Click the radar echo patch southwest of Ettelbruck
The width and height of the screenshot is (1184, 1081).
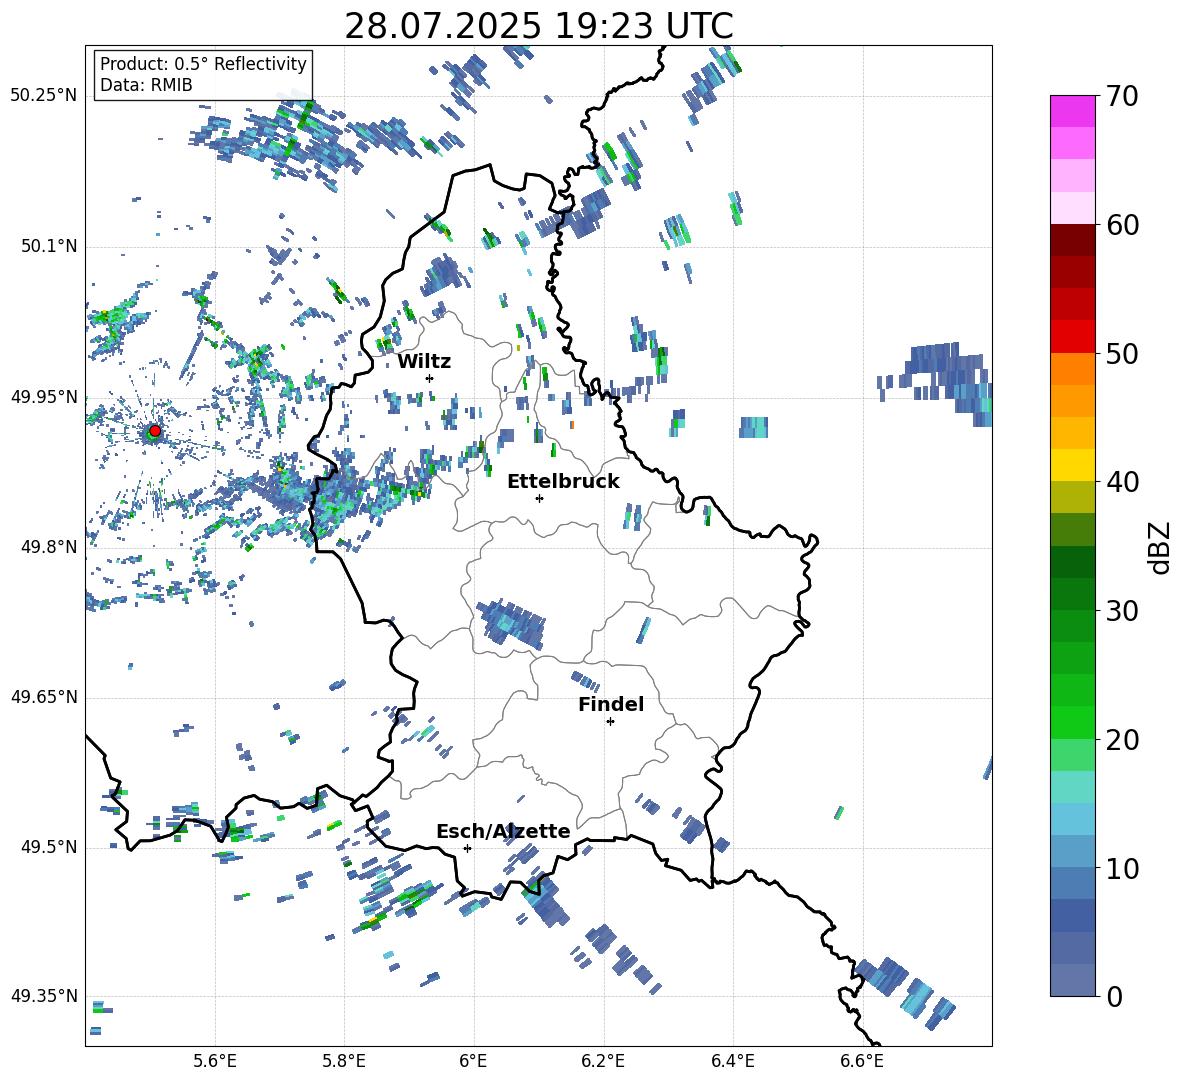[x=510, y=623]
